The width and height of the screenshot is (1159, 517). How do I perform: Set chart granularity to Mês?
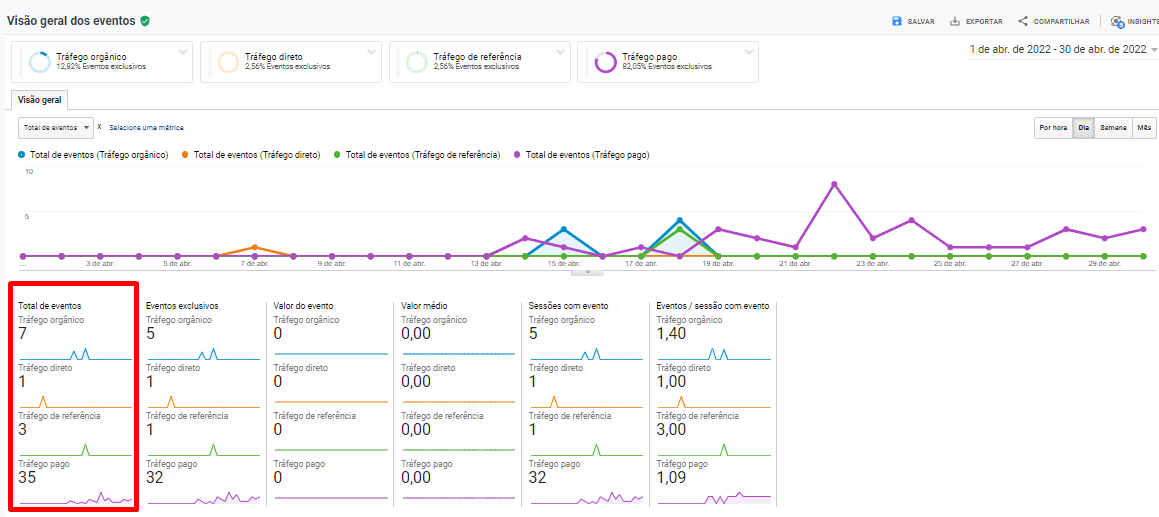tap(1144, 128)
